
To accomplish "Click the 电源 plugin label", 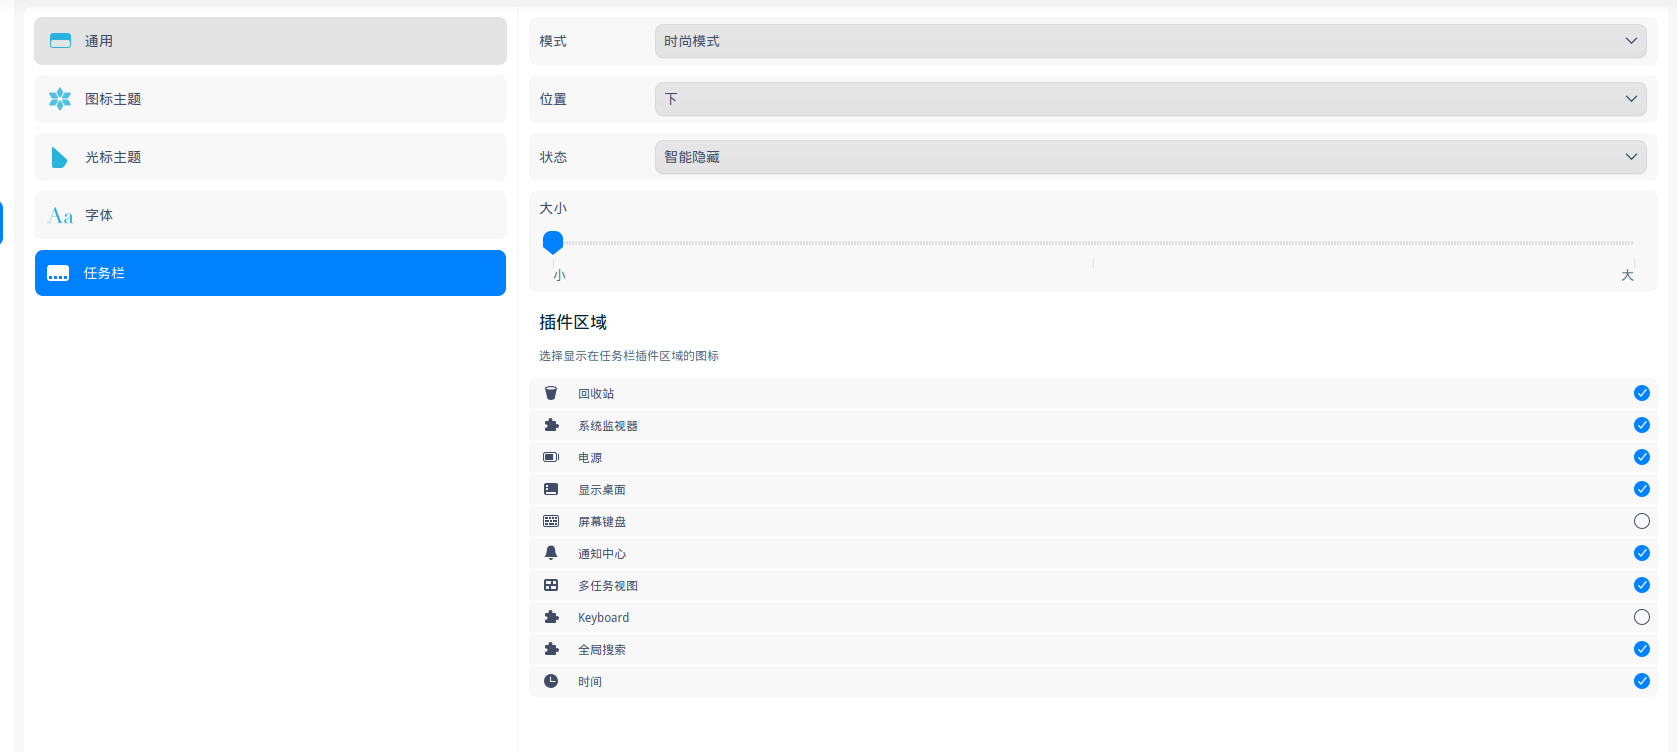I will 590,458.
